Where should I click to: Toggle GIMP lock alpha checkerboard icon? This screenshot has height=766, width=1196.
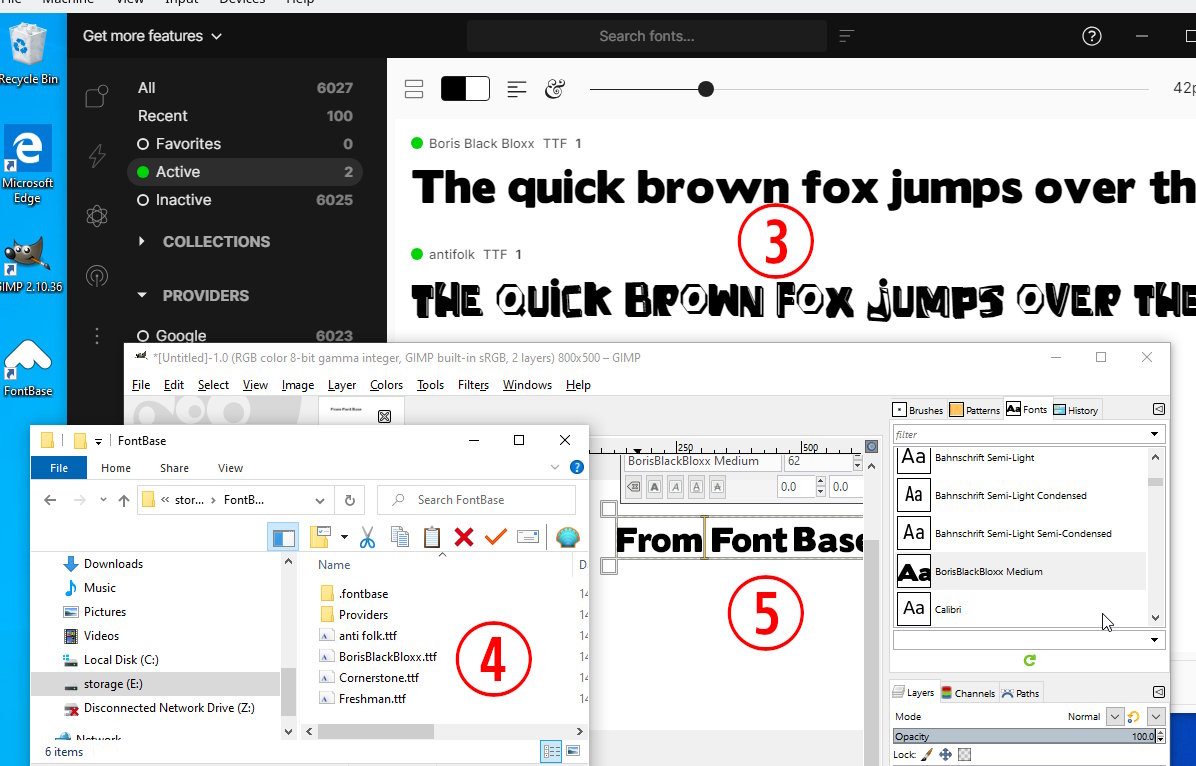(x=965, y=754)
